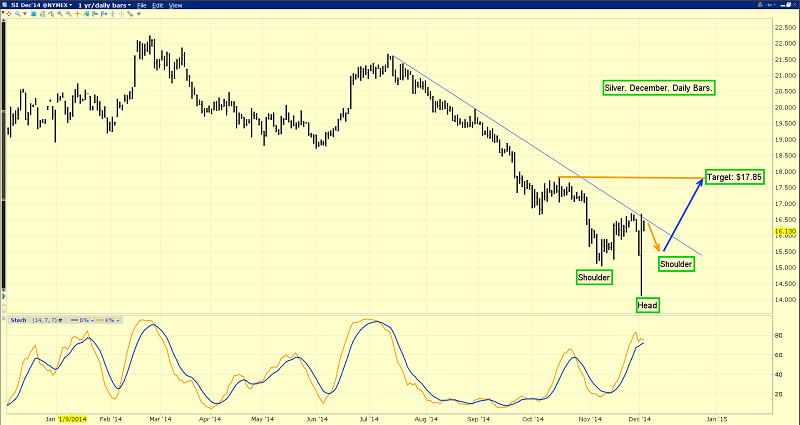Click the settings icon next to Stoch parameters
This screenshot has width=800, height=425.
pyautogui.click(x=60, y=320)
